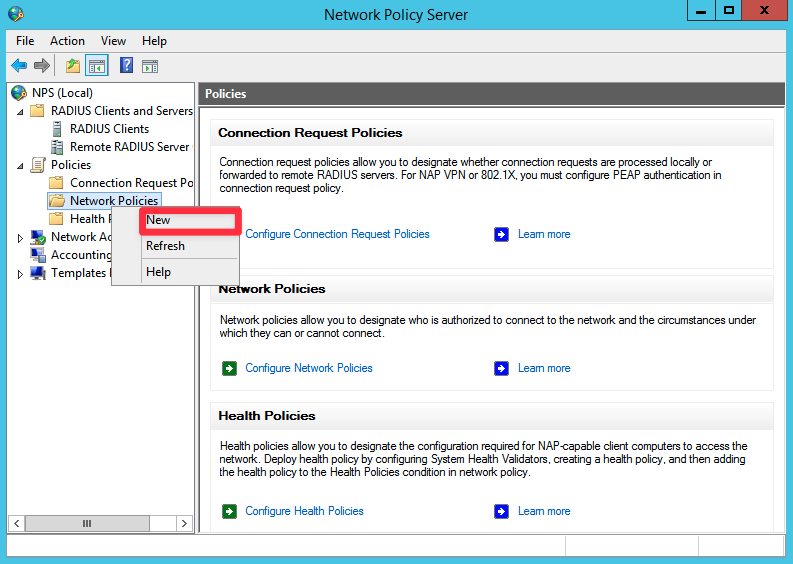Click the Policies pane header bar
The height and width of the screenshot is (564, 793).
(x=491, y=94)
